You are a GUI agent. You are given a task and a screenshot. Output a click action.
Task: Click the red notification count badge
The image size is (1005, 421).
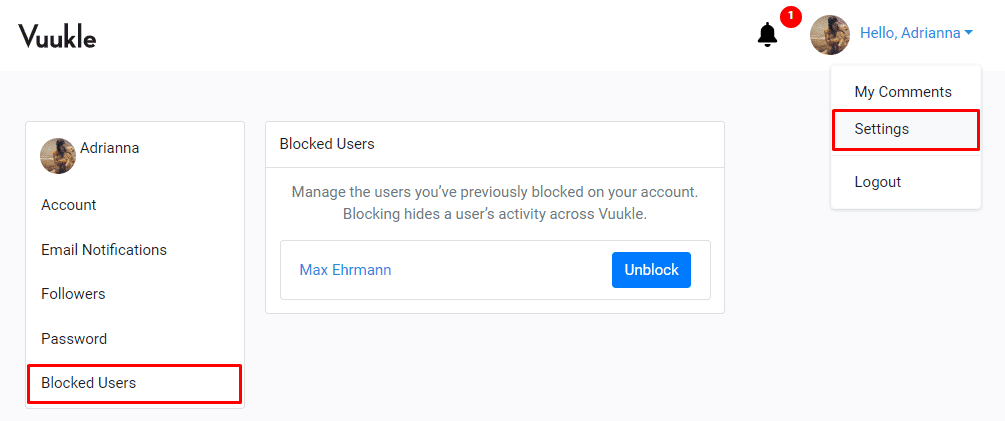tap(791, 16)
